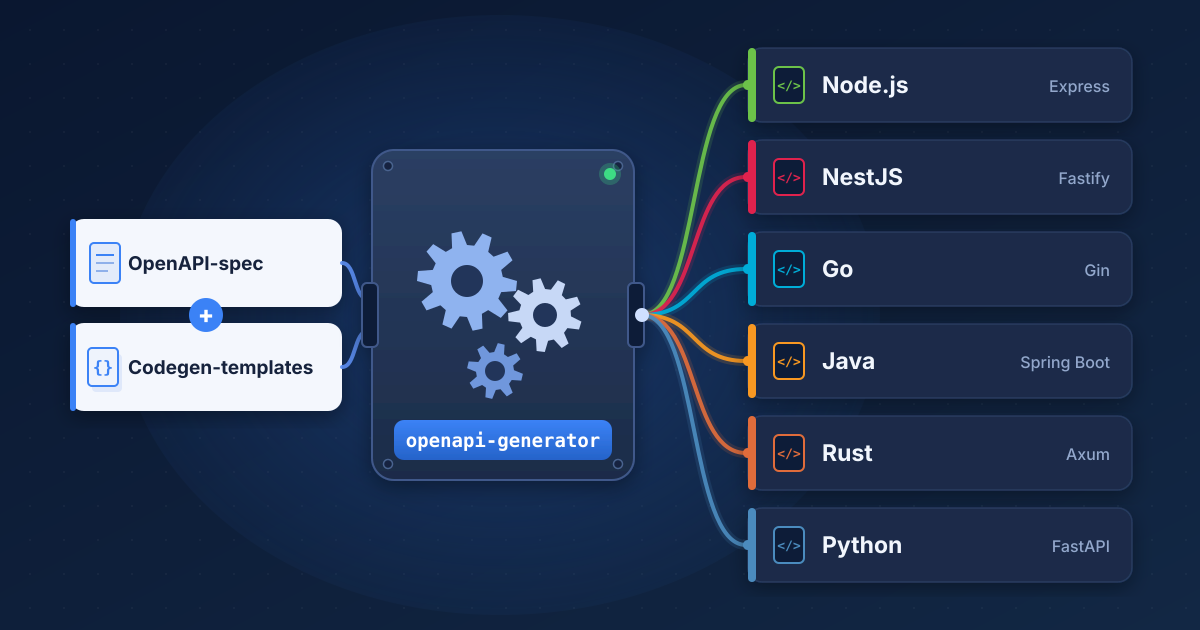
Task: Click the small bottom gear icon
Action: coord(495,371)
